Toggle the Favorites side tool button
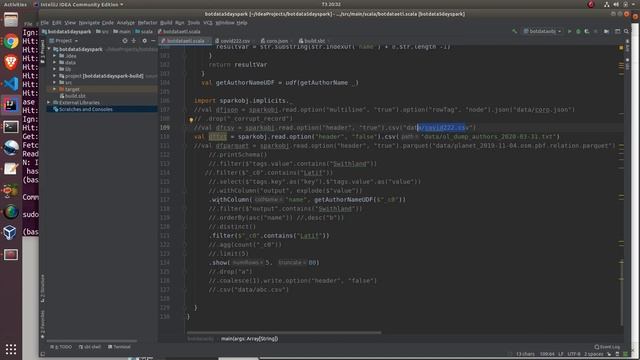Viewport: 640px width, 360px height. pyautogui.click(x=42, y=324)
